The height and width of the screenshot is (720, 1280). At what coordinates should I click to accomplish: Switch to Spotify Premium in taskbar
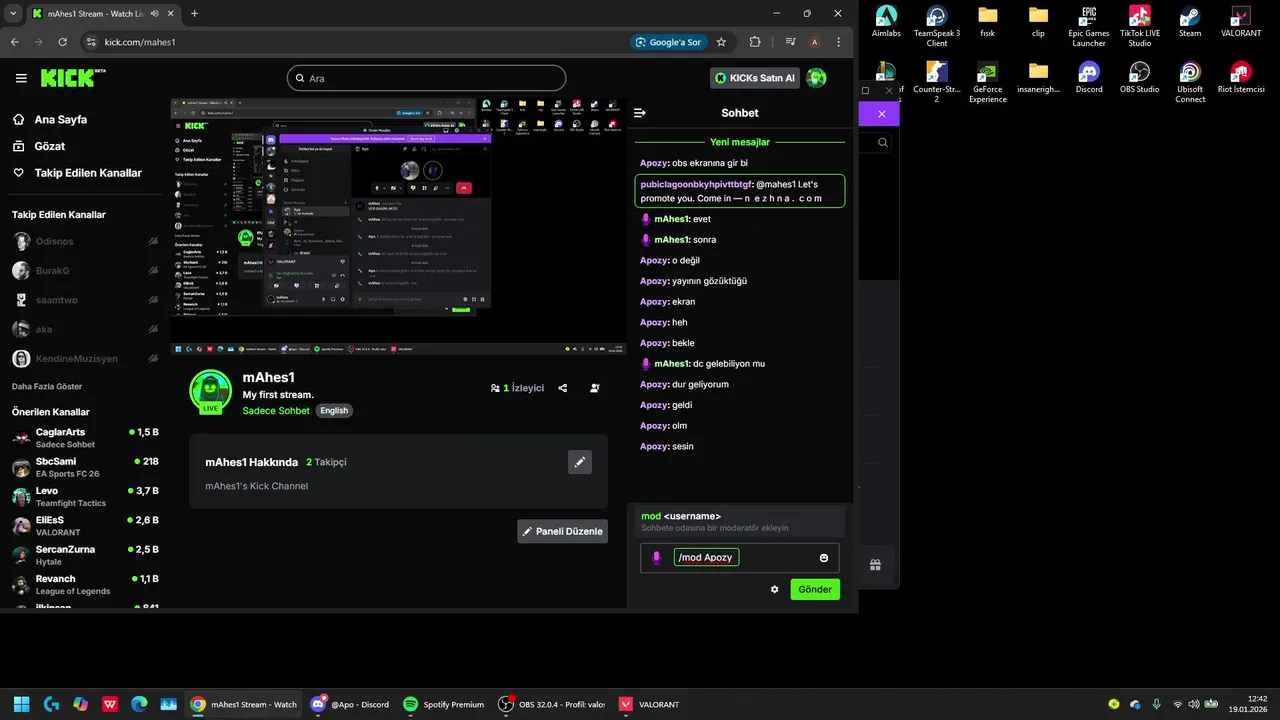443,704
